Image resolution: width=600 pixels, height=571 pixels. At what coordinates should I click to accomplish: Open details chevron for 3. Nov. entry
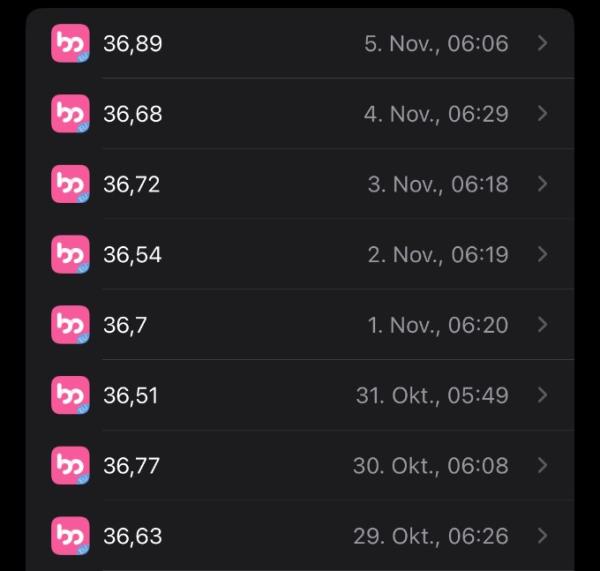pos(542,184)
